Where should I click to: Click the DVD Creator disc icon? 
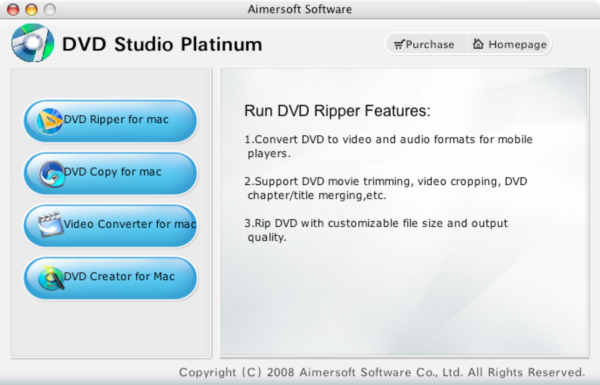coord(51,278)
